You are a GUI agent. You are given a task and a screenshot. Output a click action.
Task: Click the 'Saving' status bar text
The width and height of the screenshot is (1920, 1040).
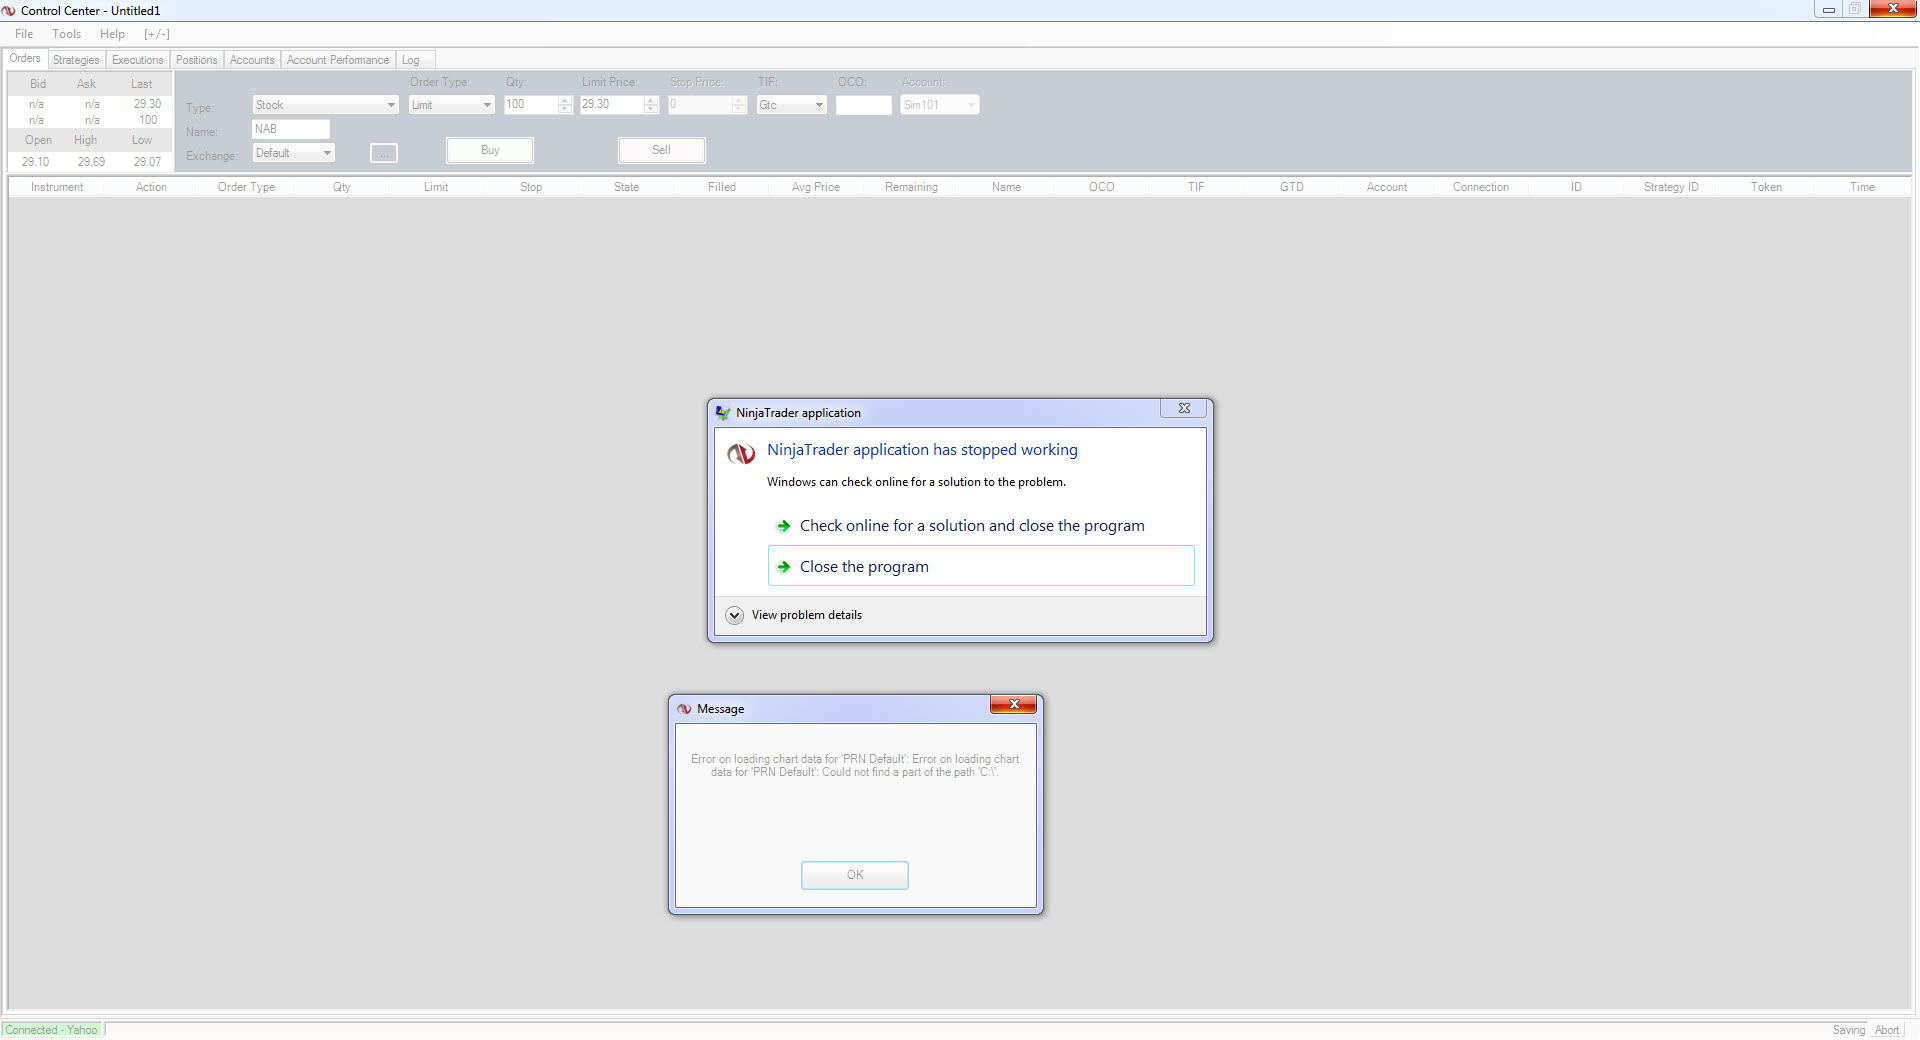coord(1849,1030)
